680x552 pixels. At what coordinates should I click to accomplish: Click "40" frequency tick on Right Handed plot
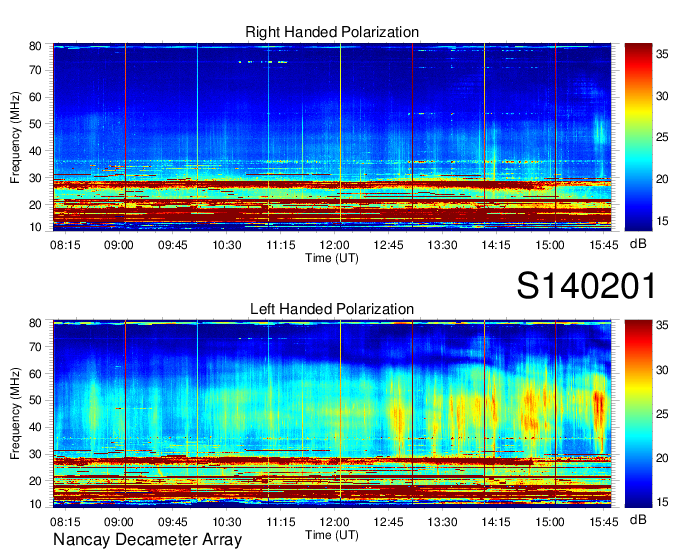pos(36,151)
